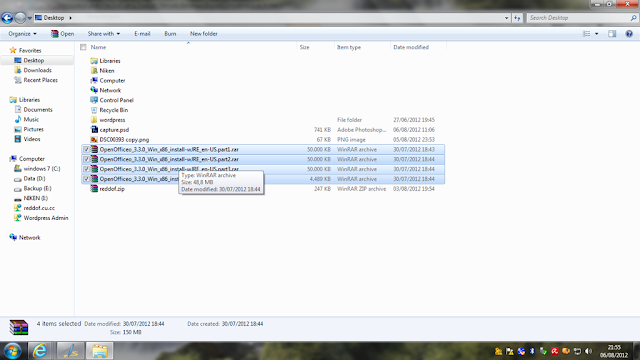640x360 pixels.
Task: Select Desktop under Favorites
Action: [x=33, y=60]
